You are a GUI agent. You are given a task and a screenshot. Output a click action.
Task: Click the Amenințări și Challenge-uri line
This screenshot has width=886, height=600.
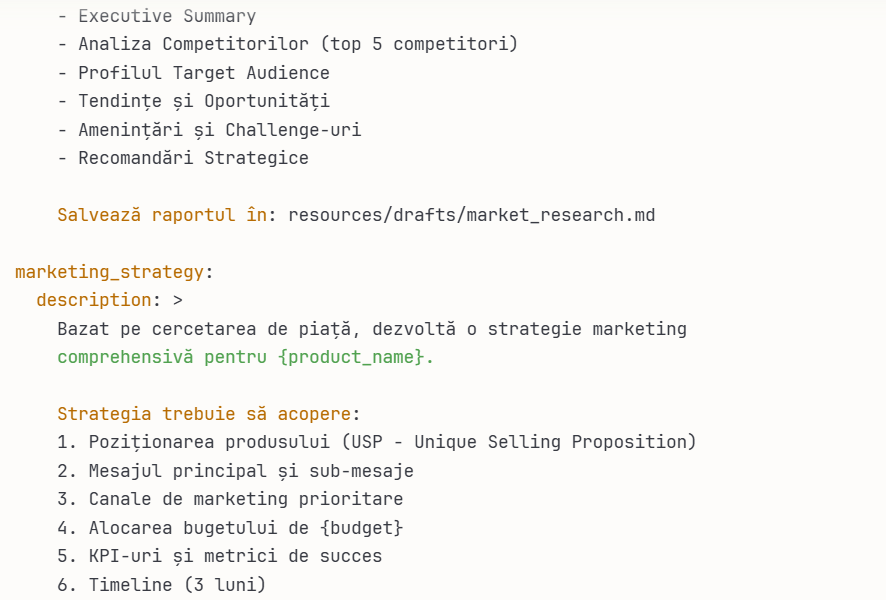pos(220,130)
